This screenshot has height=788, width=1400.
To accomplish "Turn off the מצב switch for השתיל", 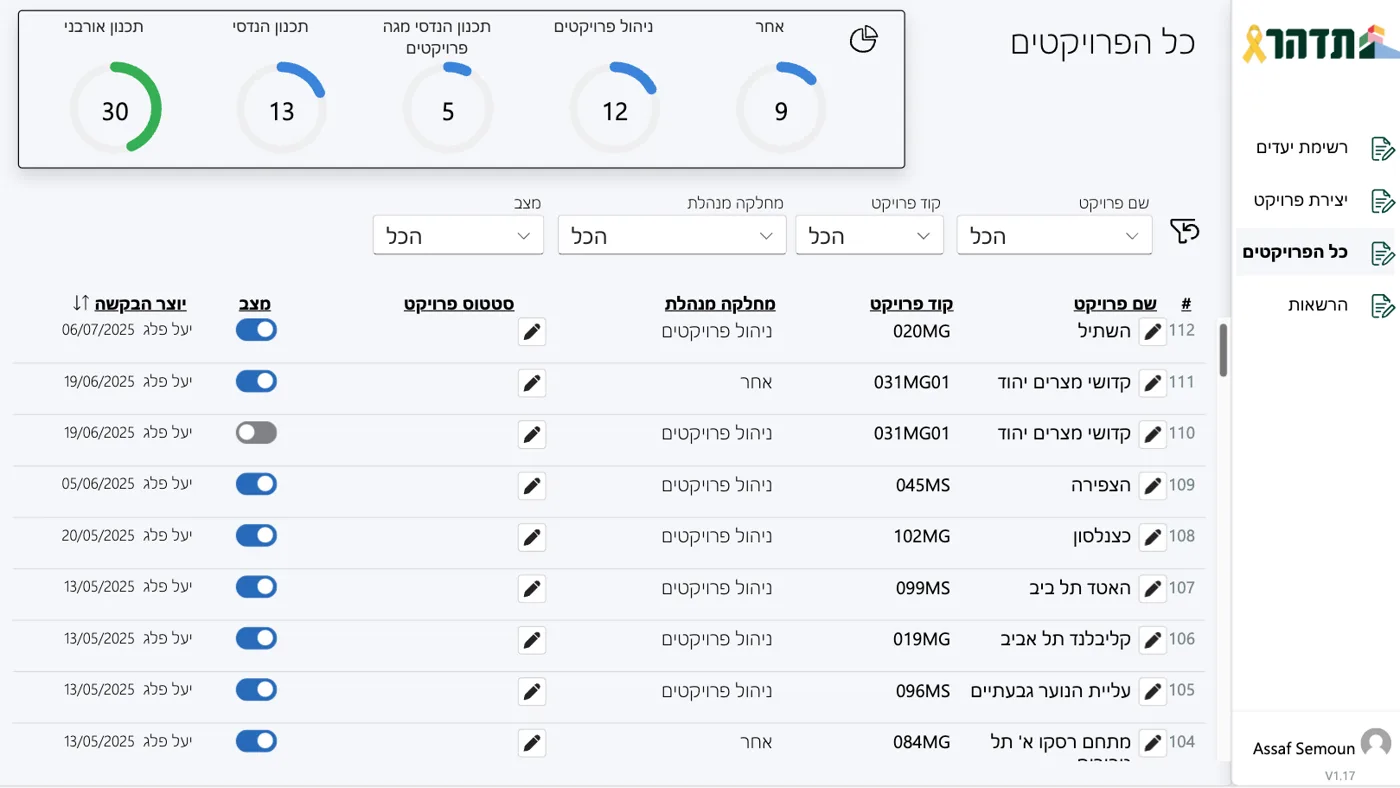I will (256, 330).
